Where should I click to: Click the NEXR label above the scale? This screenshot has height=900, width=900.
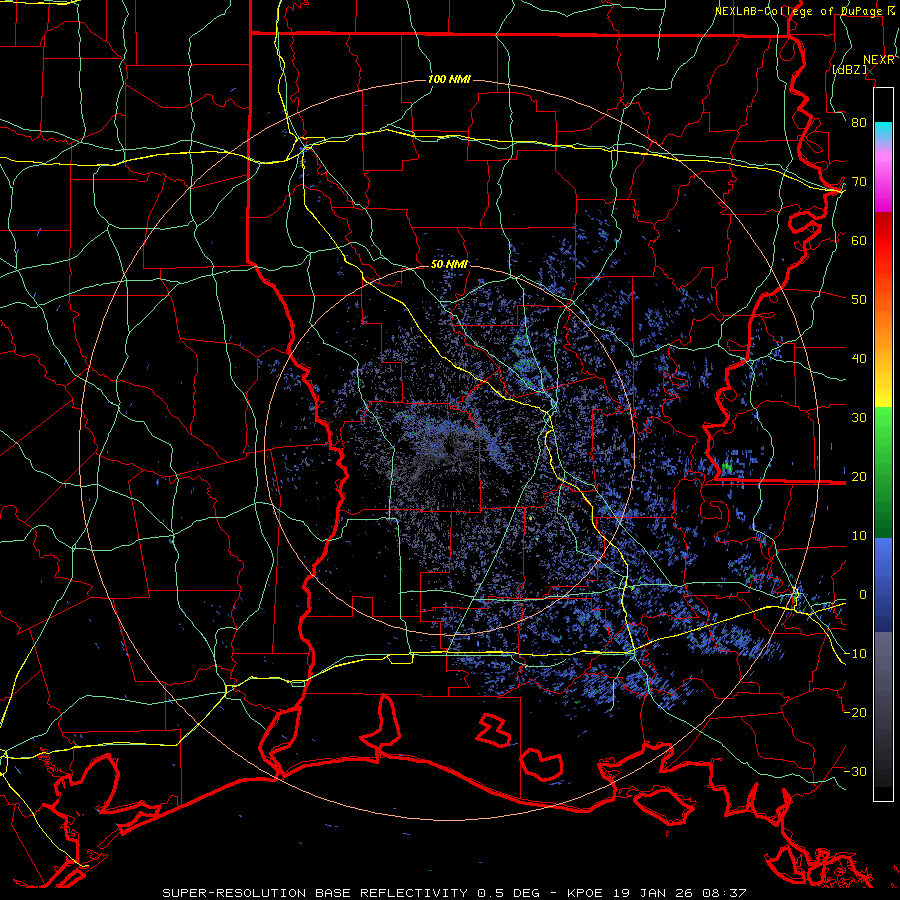879,60
